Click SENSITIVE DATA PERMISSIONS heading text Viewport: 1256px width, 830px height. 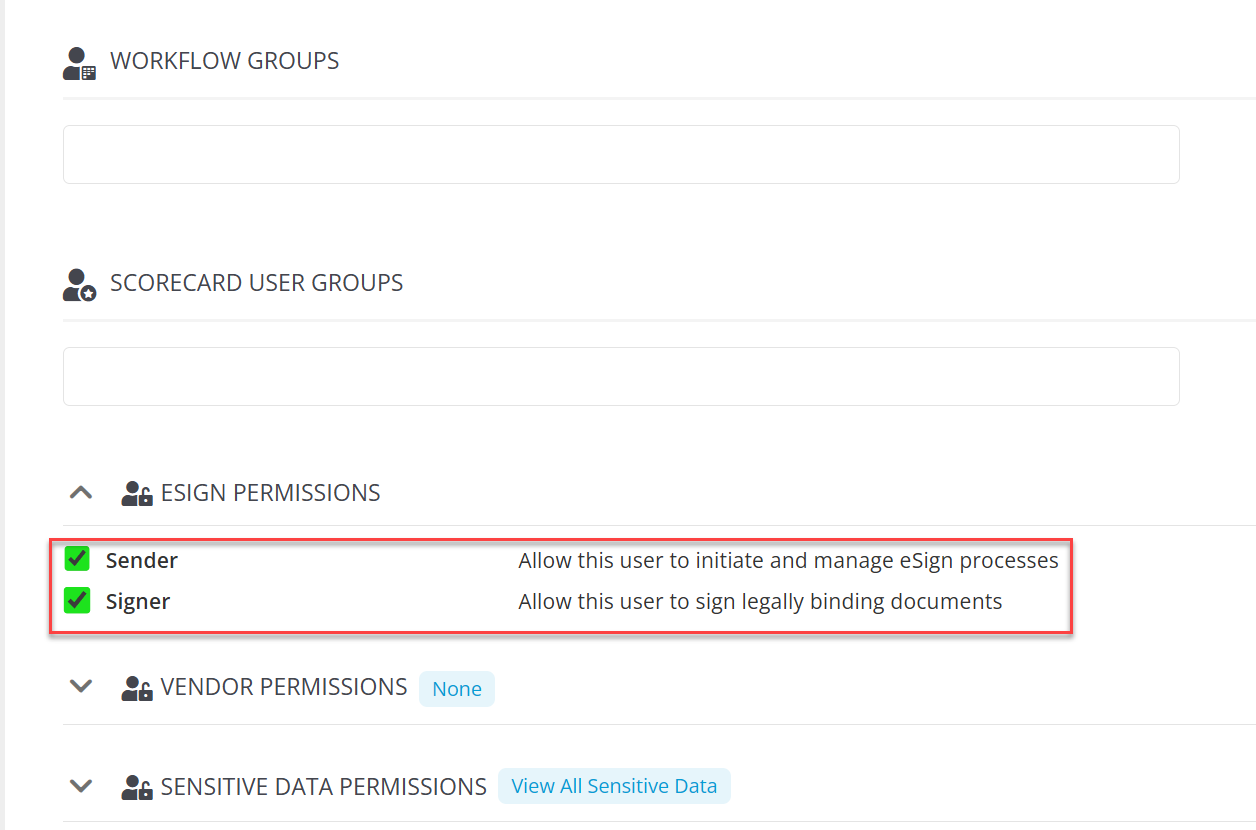[x=323, y=787]
